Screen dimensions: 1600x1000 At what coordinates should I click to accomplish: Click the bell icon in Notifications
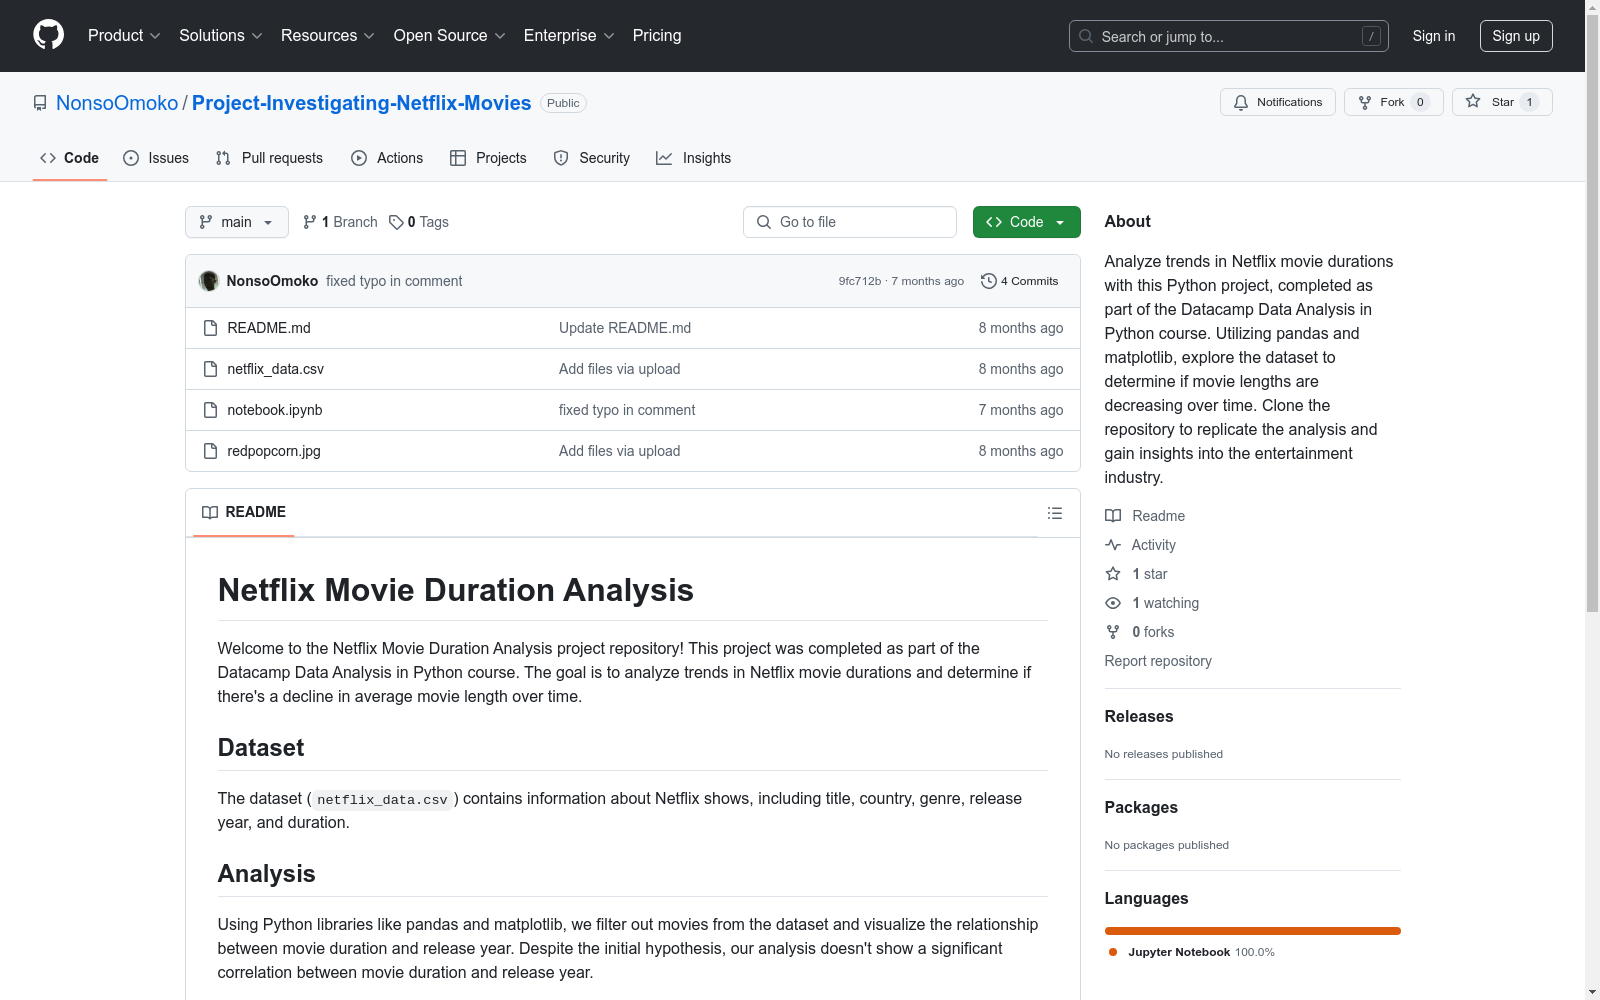tap(1241, 102)
